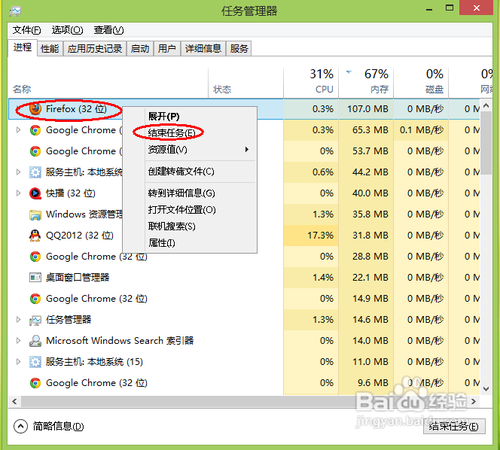Open the 资源值(V) submenu arrow
Screen dimensions: 500x450
[x=247, y=149]
